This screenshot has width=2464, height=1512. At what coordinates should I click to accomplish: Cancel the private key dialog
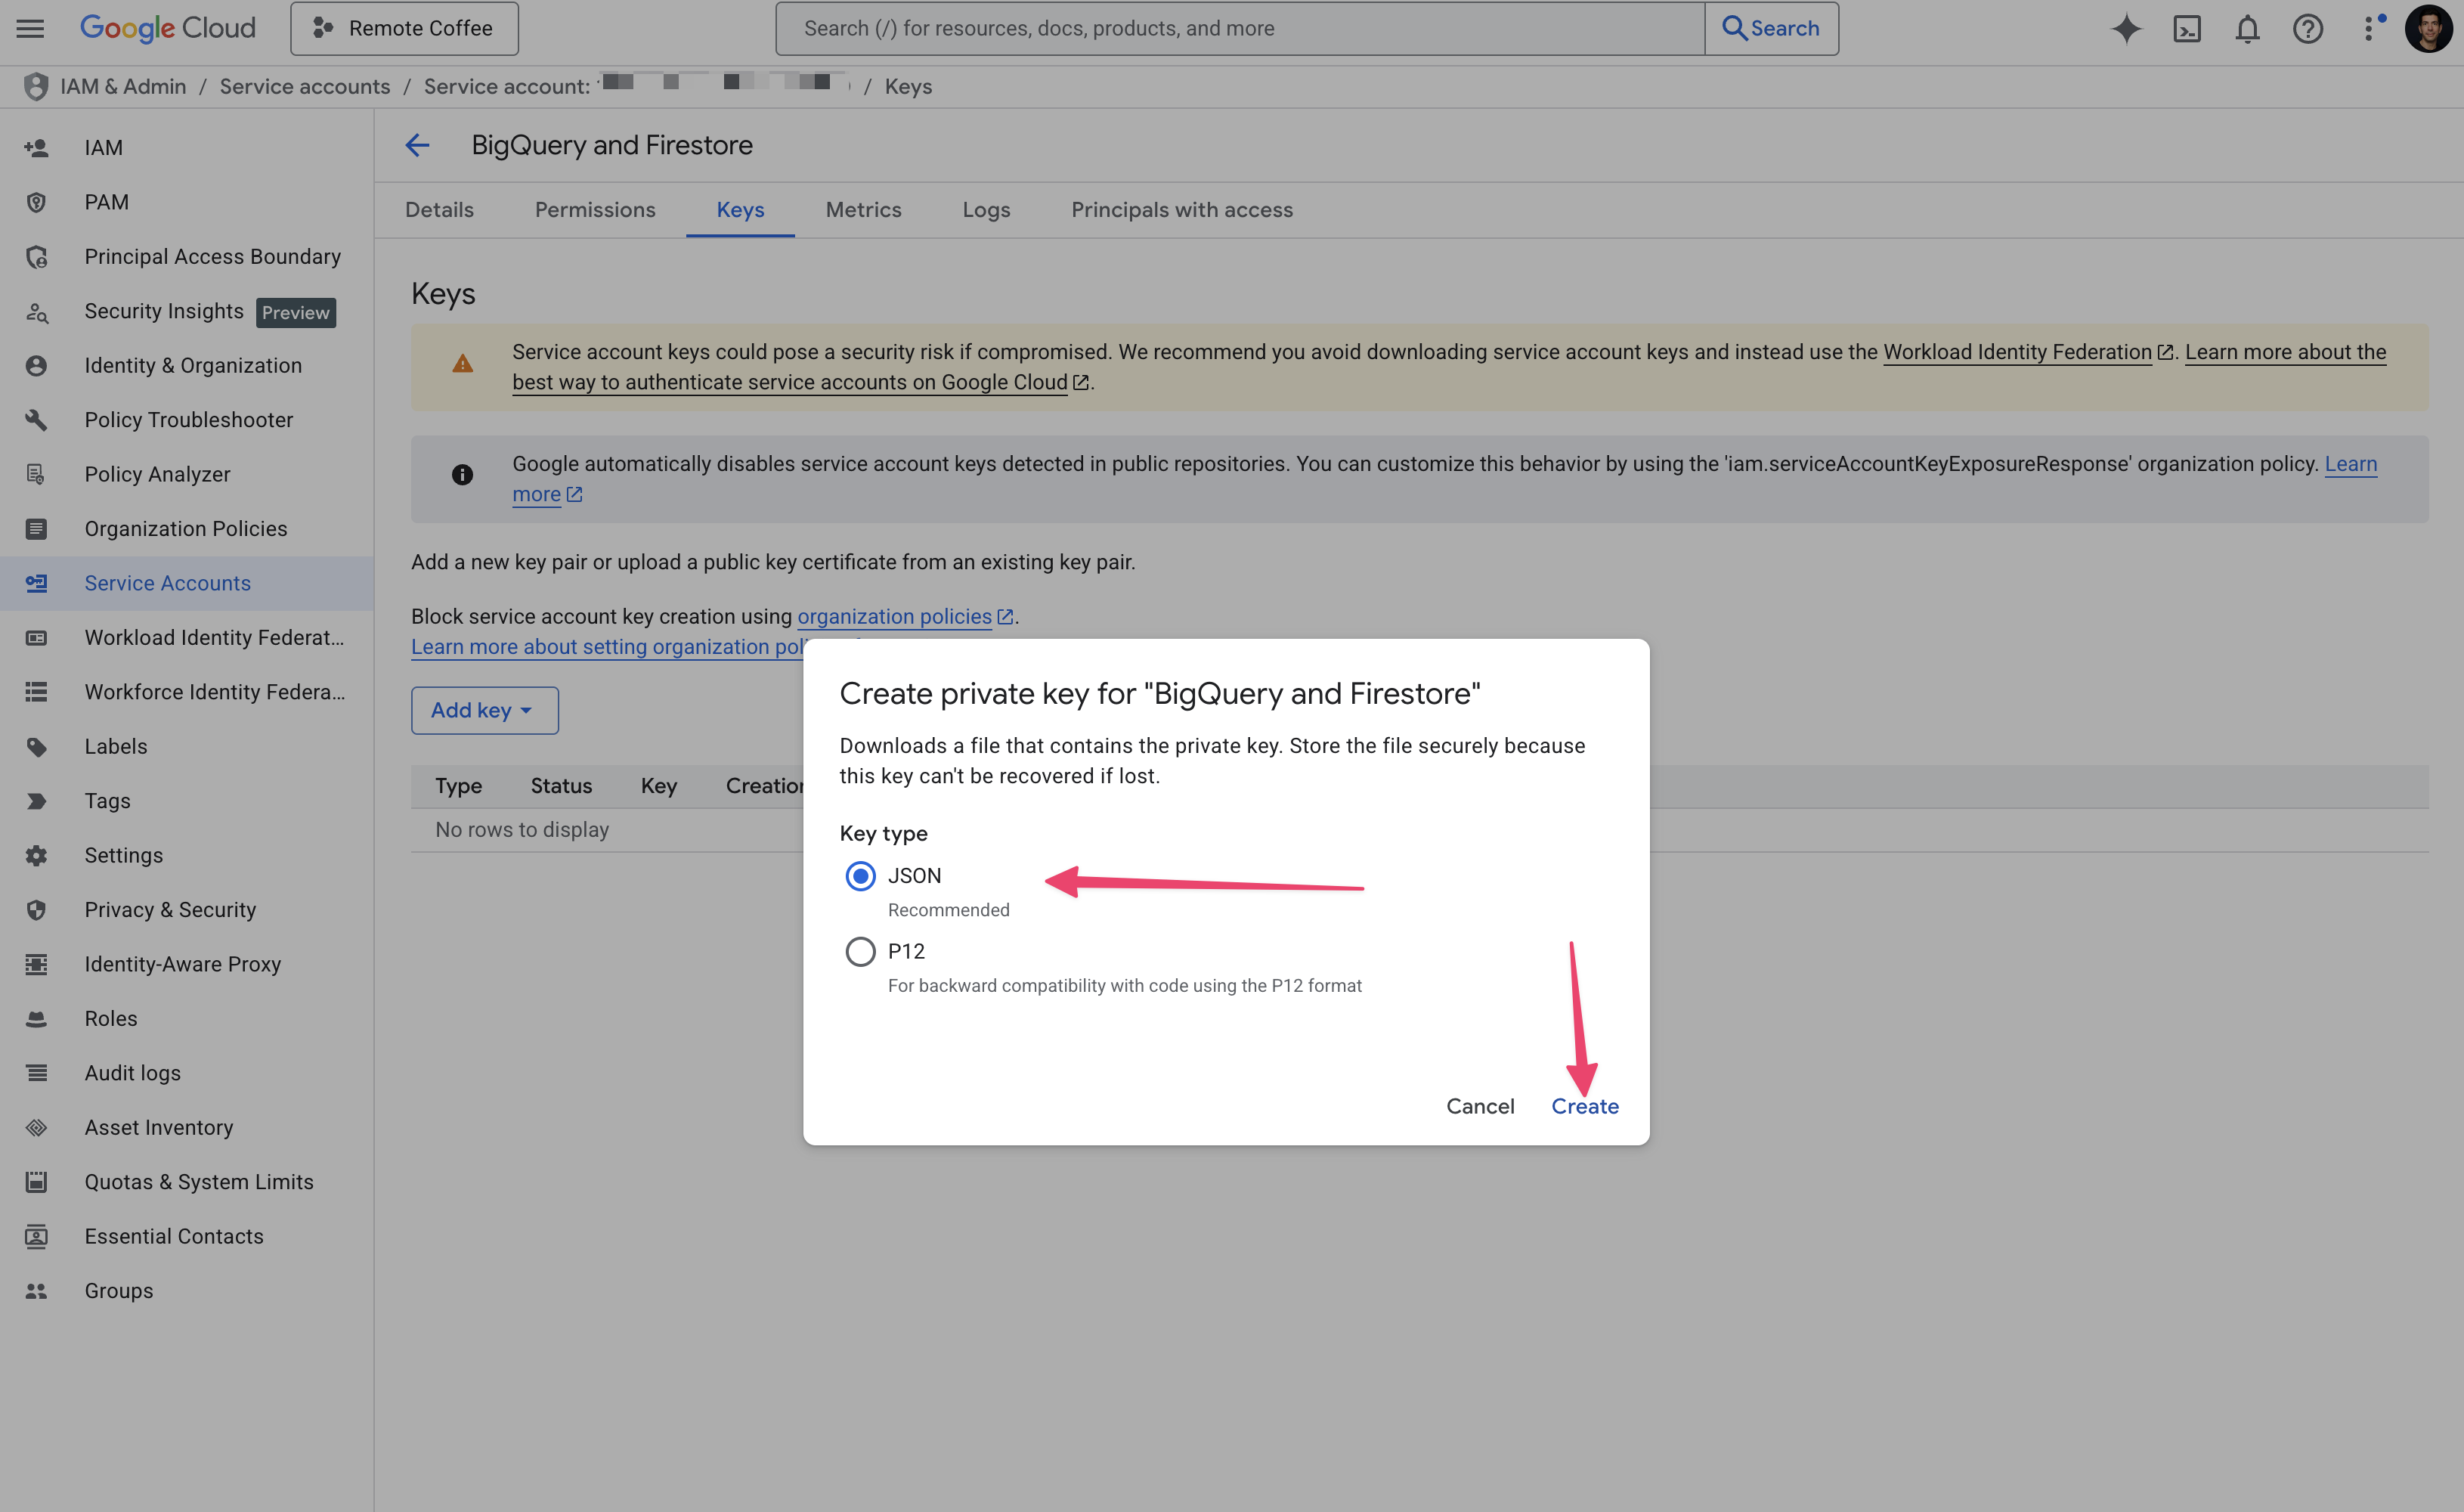1479,1106
